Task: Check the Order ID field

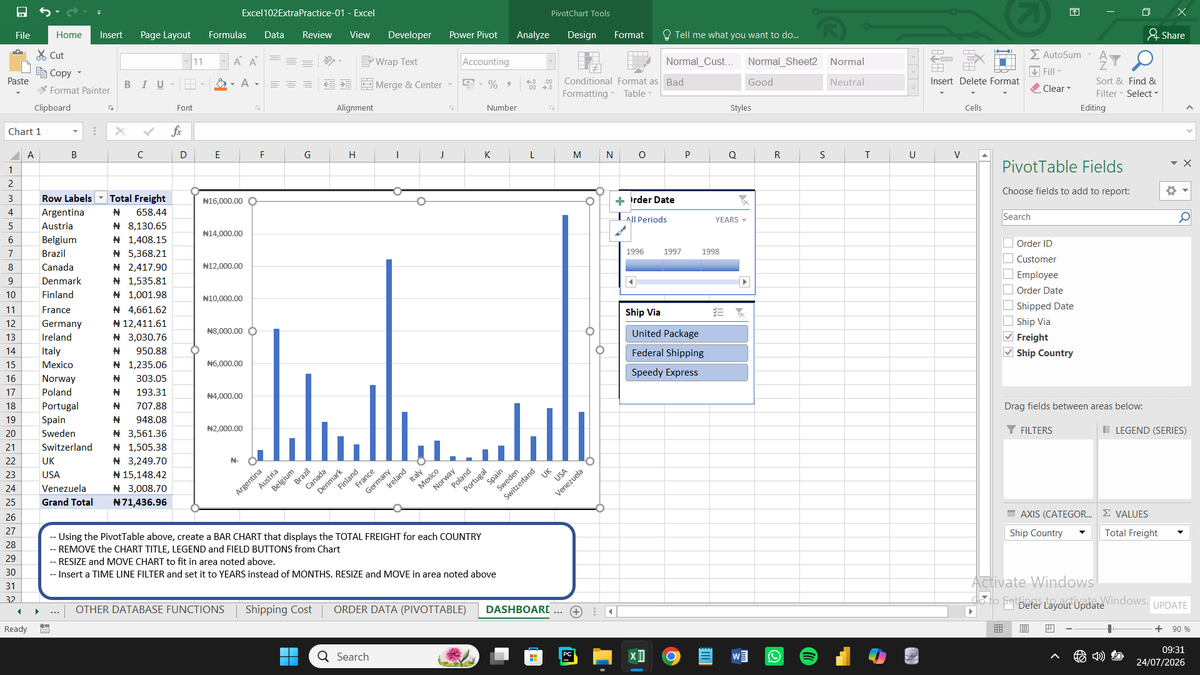Action: click(1008, 243)
